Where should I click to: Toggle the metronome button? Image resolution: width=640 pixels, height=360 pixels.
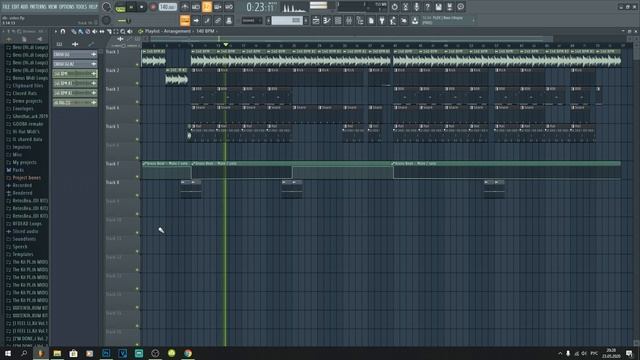[185, 7]
